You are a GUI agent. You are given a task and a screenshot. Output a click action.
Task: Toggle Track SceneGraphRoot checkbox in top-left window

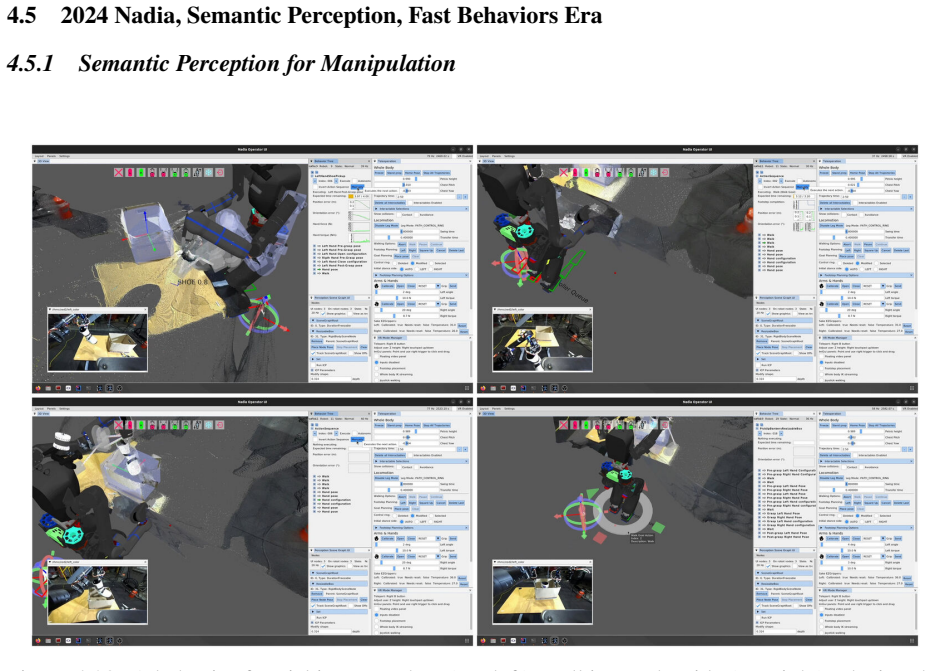pyautogui.click(x=313, y=353)
